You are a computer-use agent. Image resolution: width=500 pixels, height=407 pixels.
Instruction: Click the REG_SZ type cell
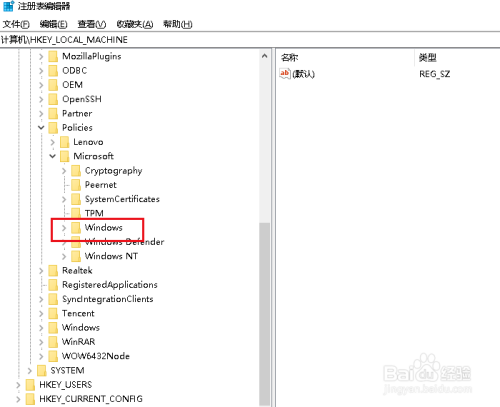tap(435, 74)
